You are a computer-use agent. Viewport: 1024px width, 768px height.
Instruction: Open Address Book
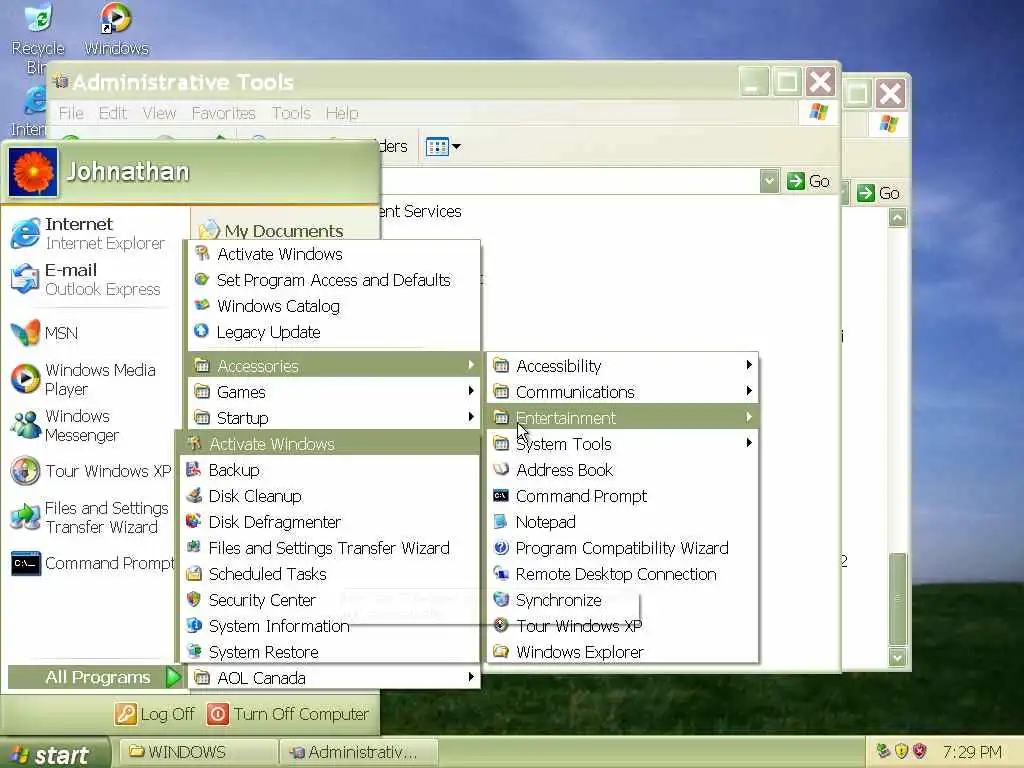click(623, 470)
